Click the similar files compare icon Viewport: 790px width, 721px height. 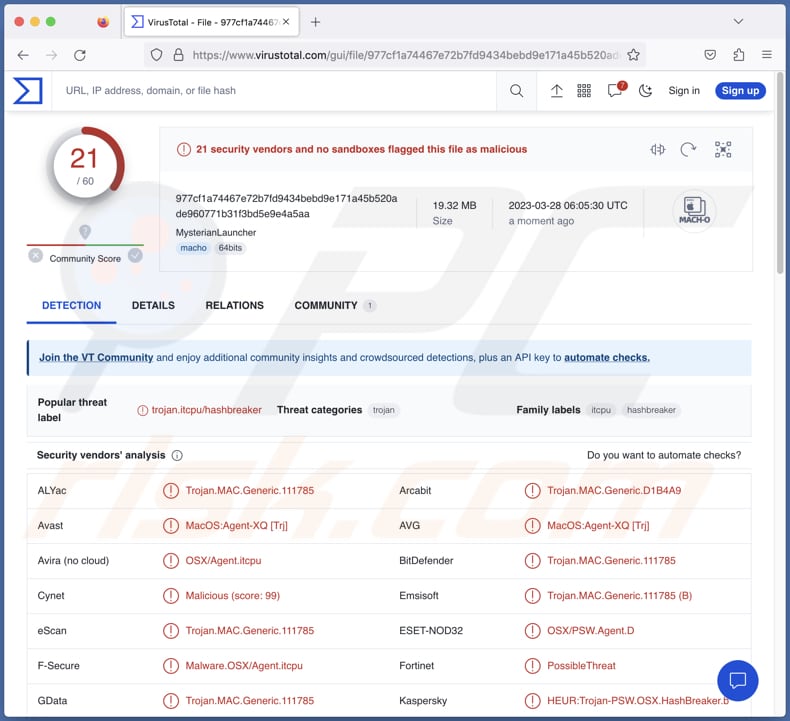(657, 149)
